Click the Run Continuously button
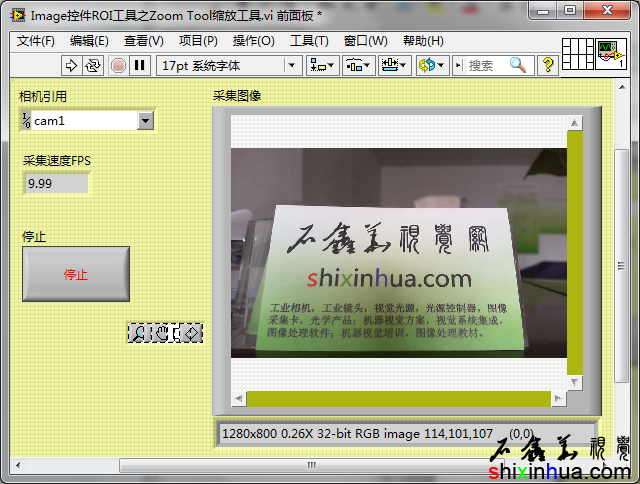The height and width of the screenshot is (484, 640). pos(93,65)
